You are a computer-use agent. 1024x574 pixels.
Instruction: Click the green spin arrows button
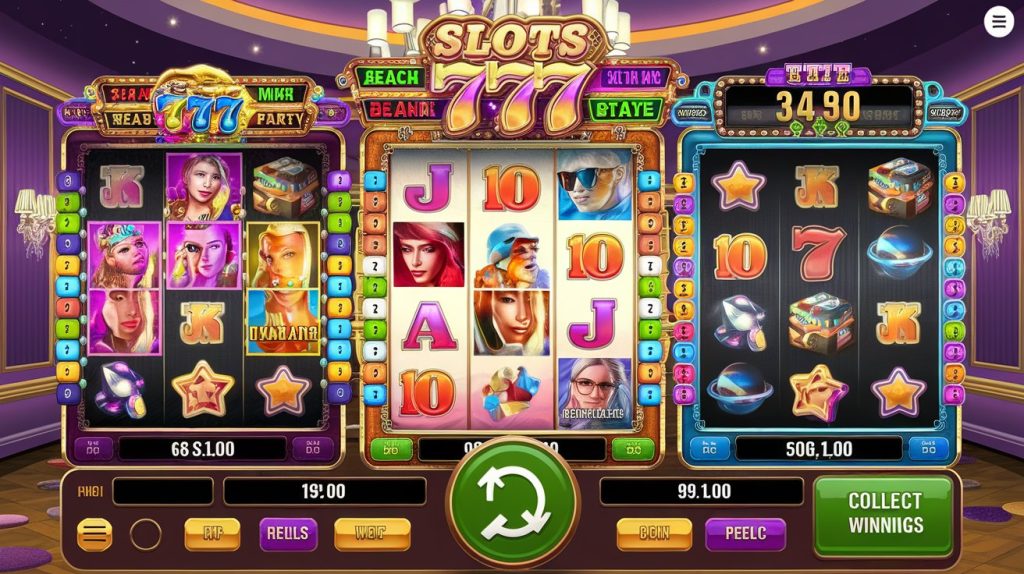(x=513, y=503)
